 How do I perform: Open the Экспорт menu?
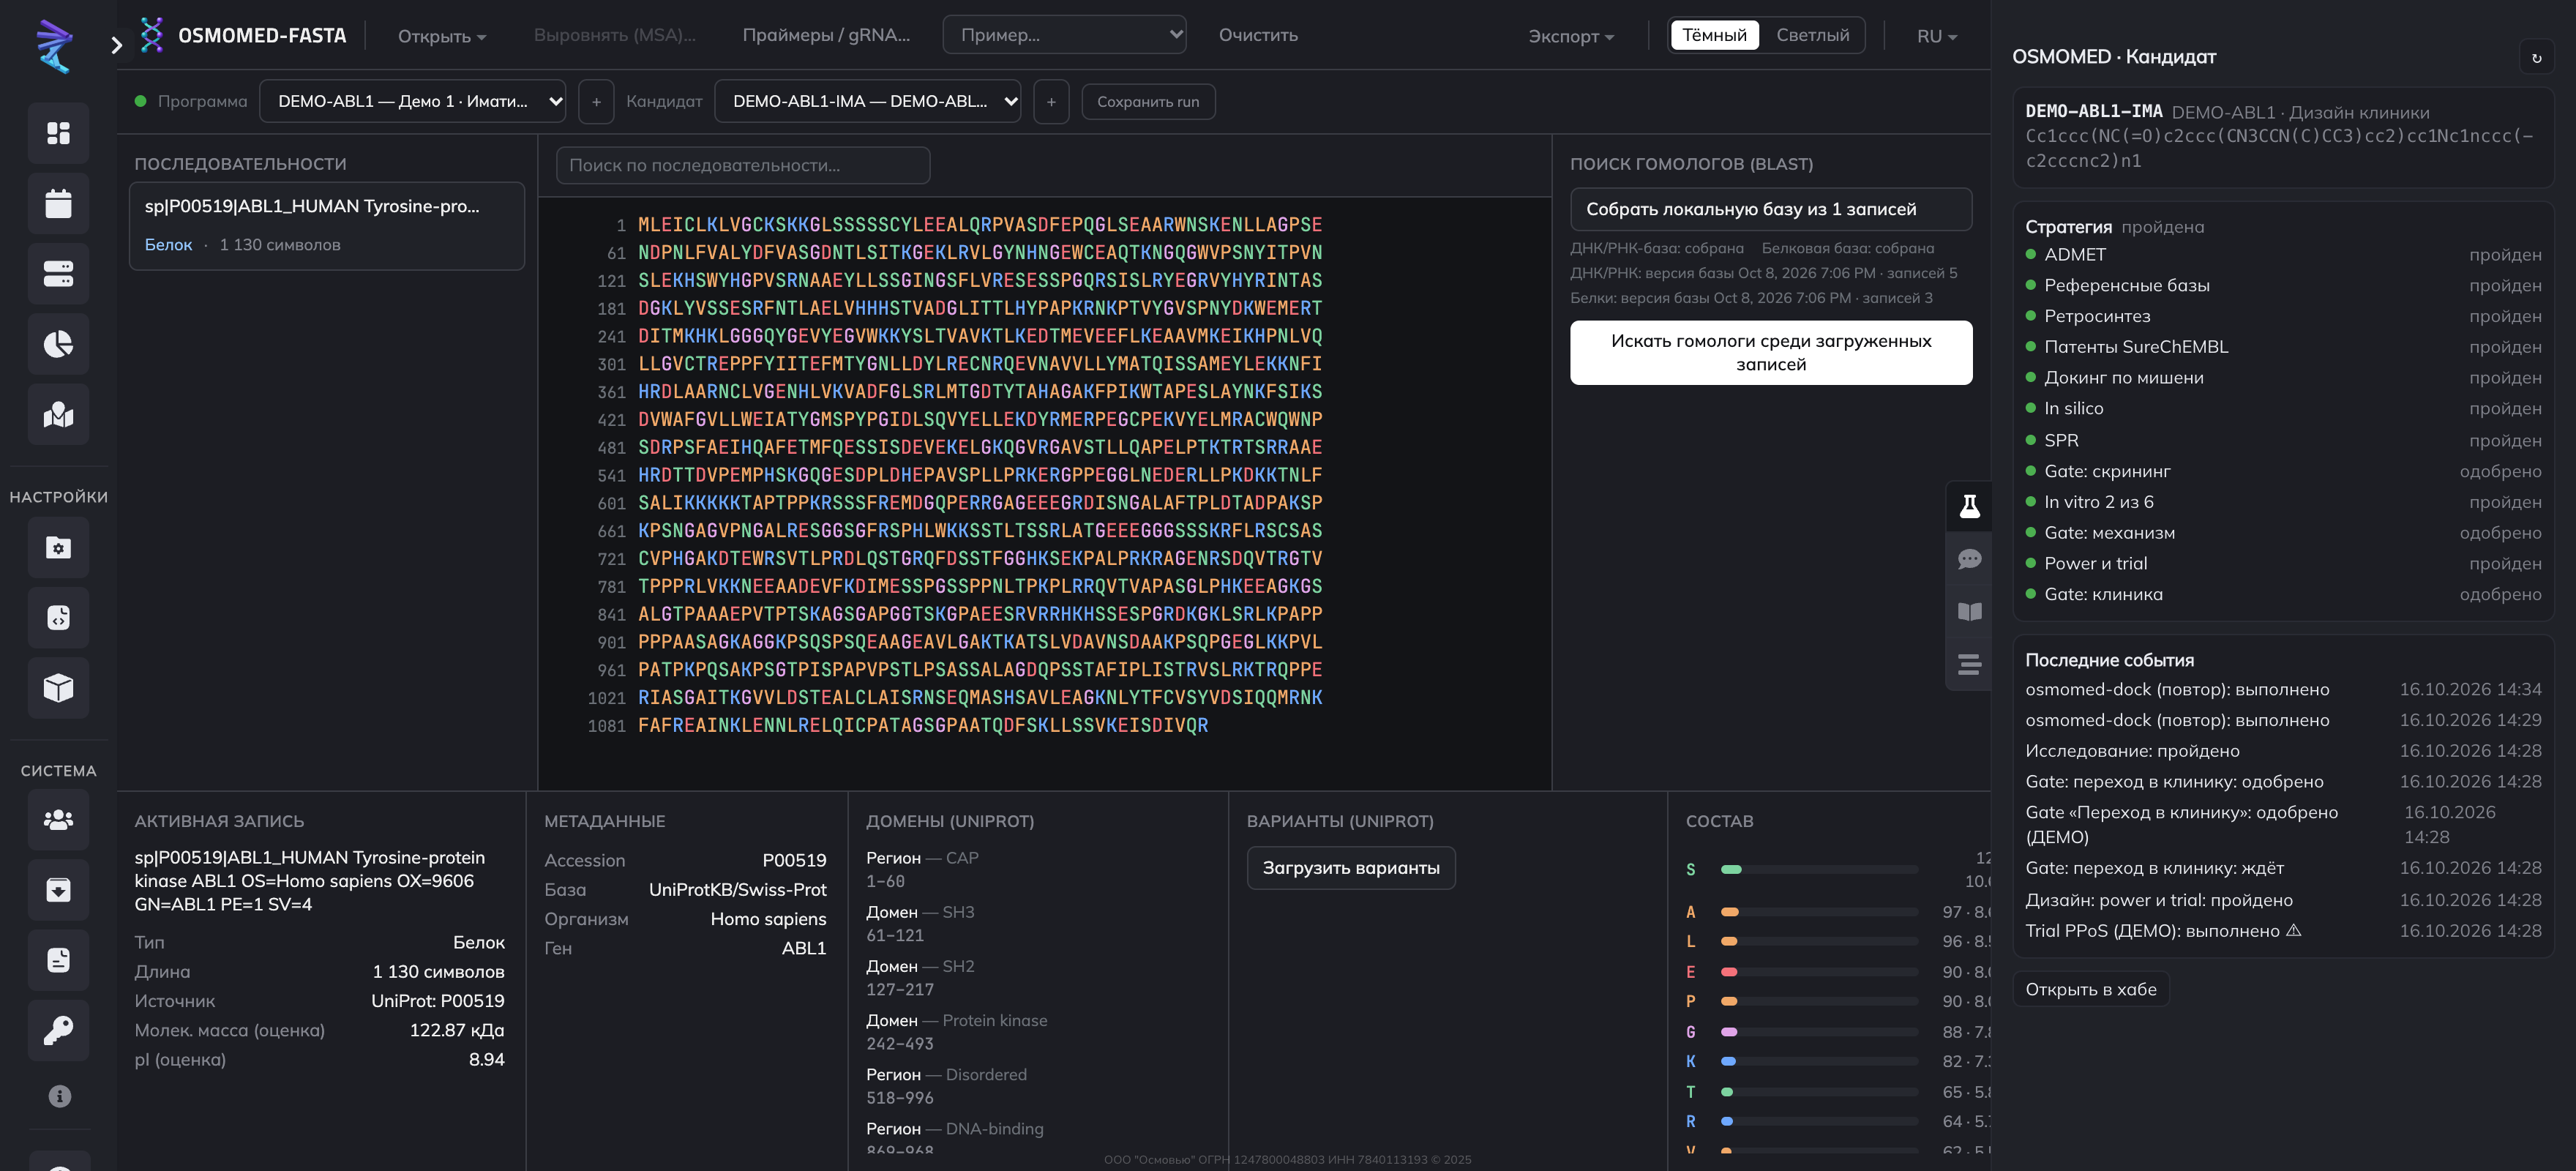point(1571,36)
